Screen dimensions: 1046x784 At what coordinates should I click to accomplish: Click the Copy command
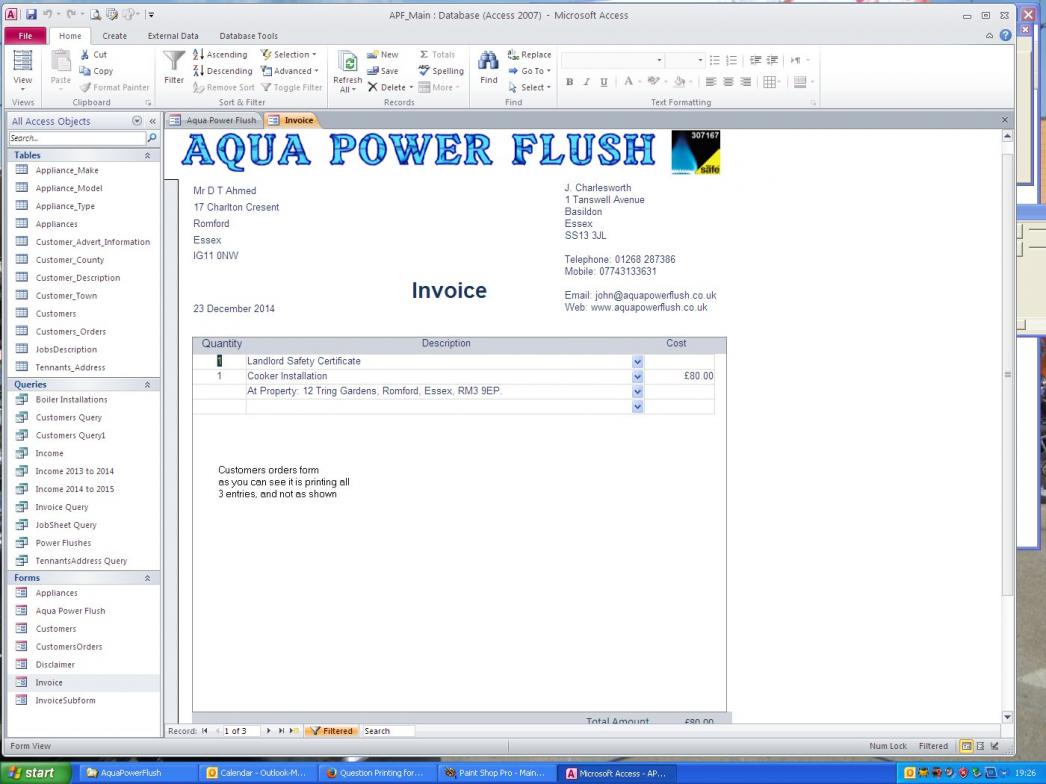point(96,71)
